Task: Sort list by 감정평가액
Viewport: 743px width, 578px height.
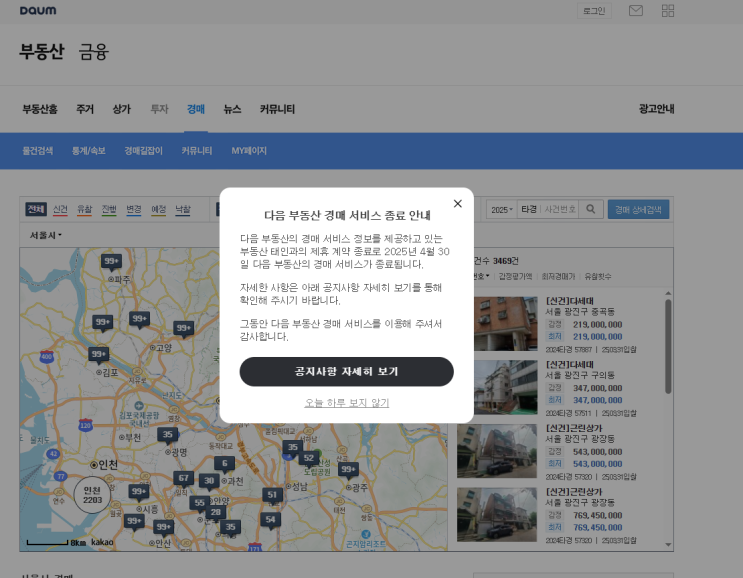Action: coord(515,277)
